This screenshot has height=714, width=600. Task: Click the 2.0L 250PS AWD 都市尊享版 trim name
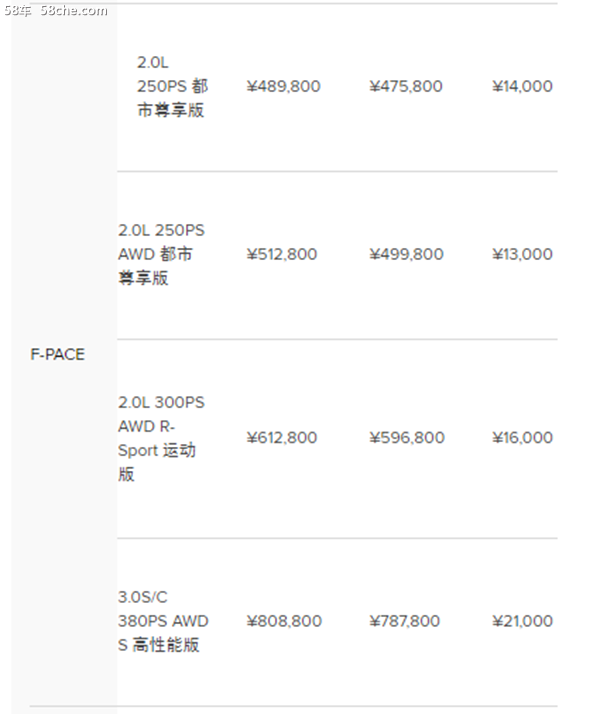161,254
